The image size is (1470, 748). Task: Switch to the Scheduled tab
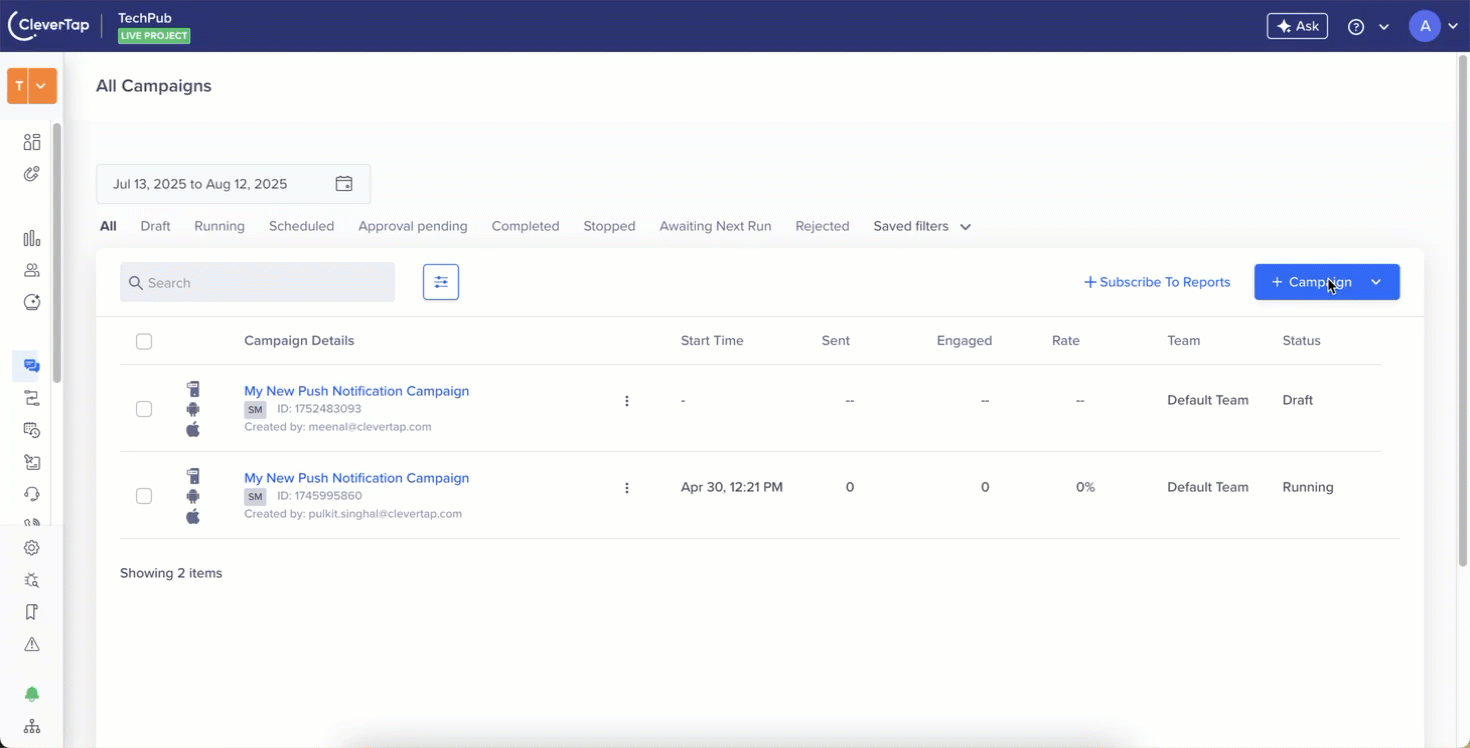point(301,226)
